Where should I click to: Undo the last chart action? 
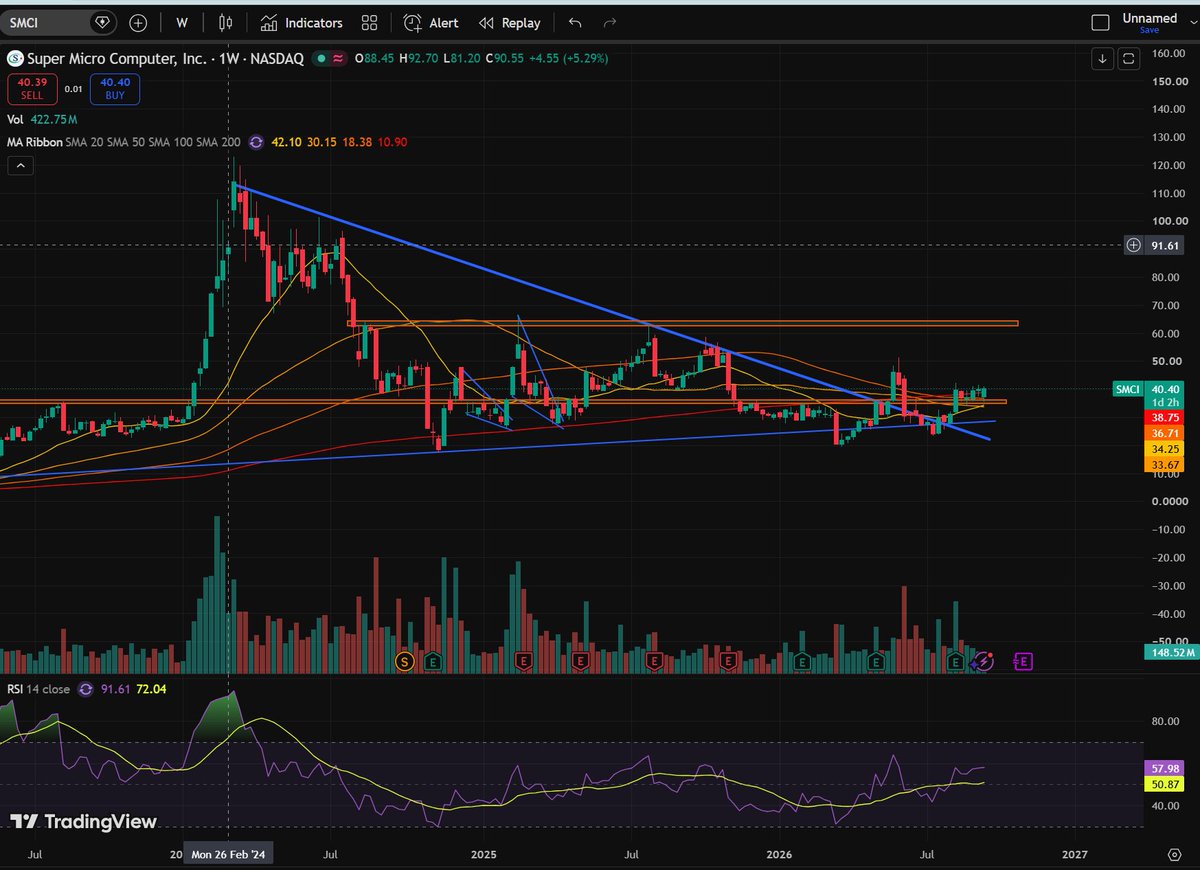click(574, 22)
